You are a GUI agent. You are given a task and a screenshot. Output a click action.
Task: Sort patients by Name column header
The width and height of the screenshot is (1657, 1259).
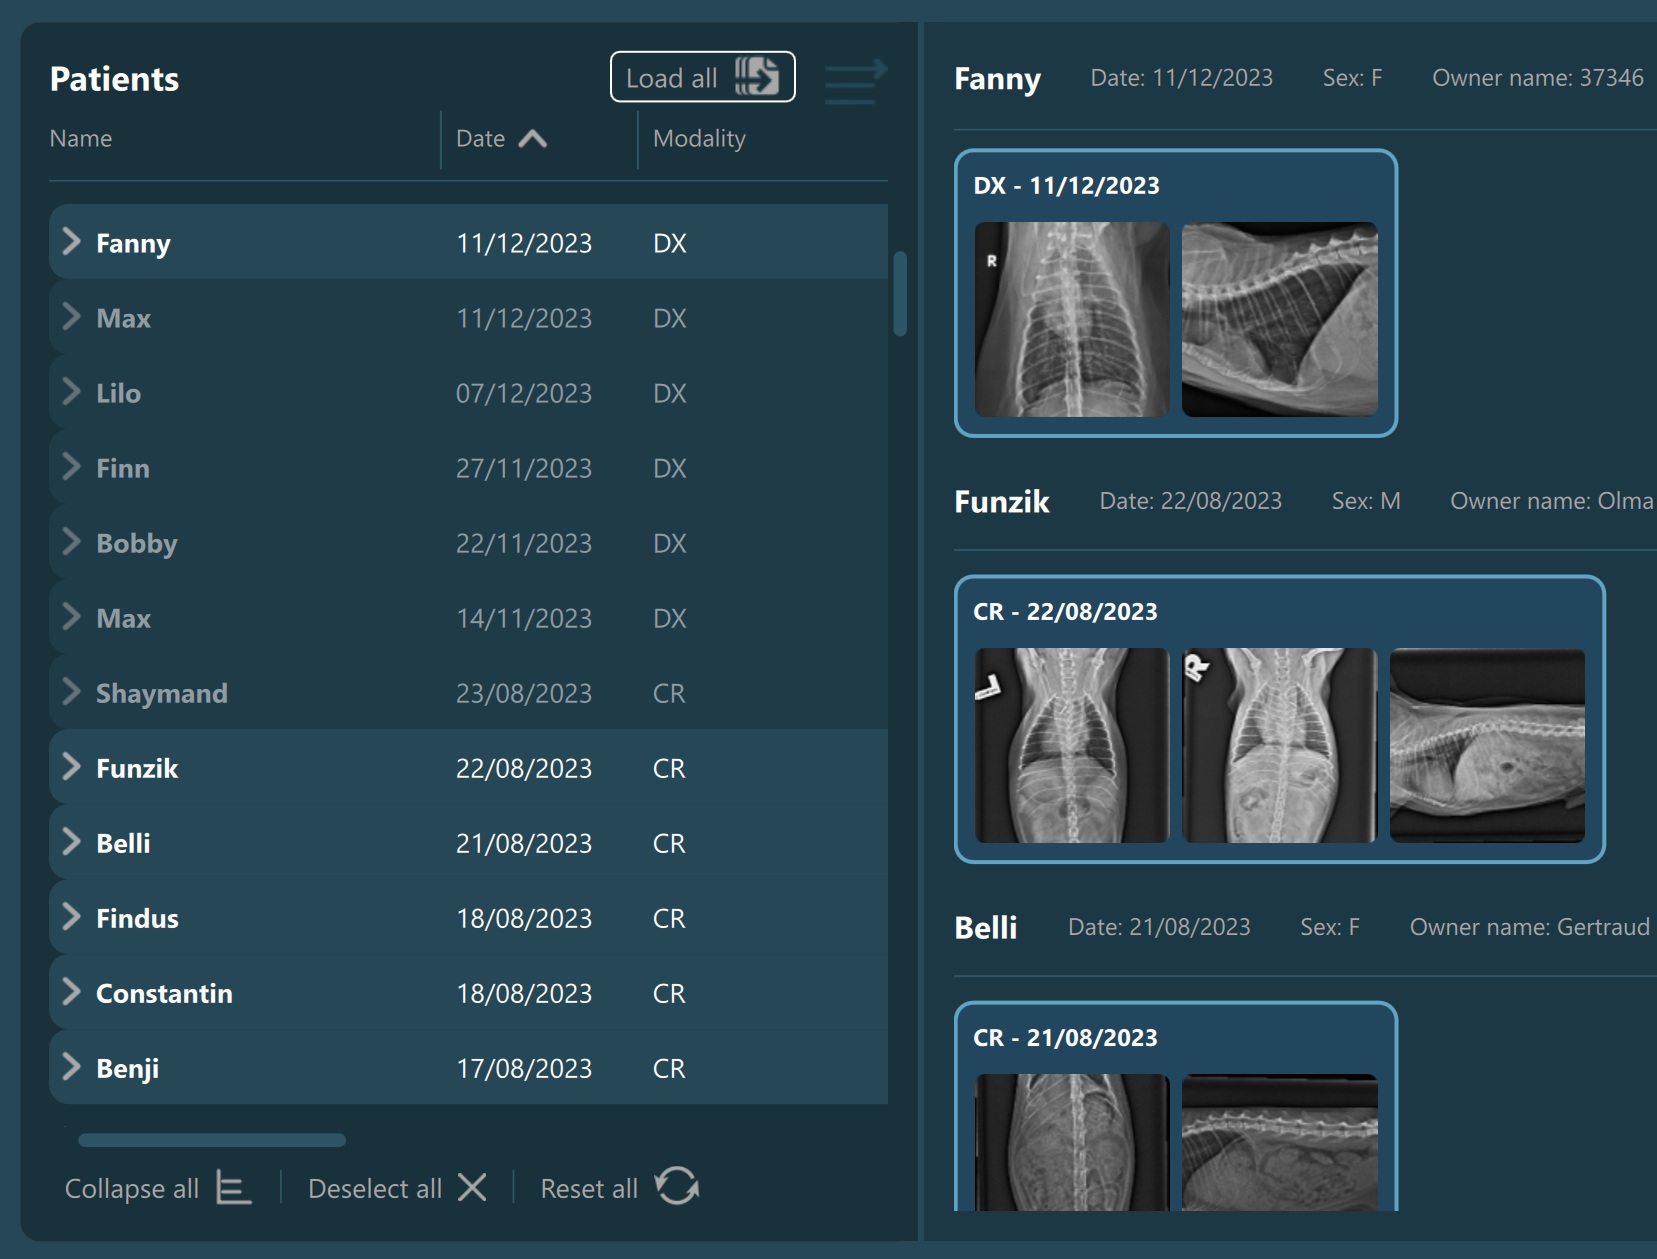(81, 139)
